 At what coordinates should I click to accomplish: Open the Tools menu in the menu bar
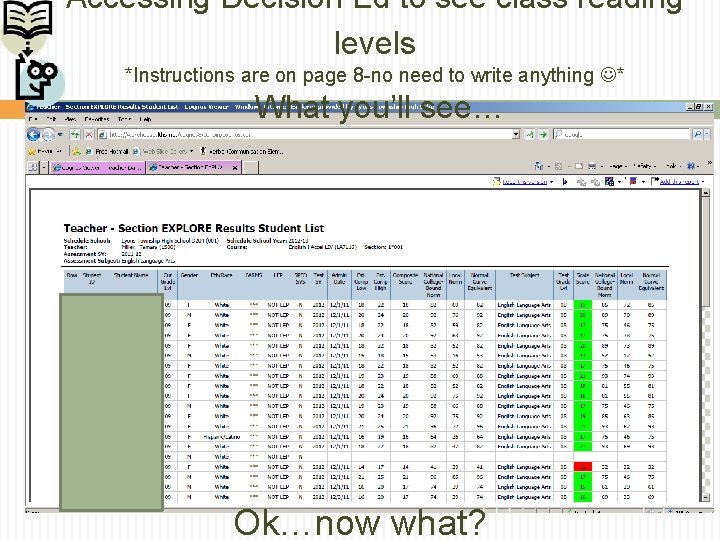coord(124,119)
